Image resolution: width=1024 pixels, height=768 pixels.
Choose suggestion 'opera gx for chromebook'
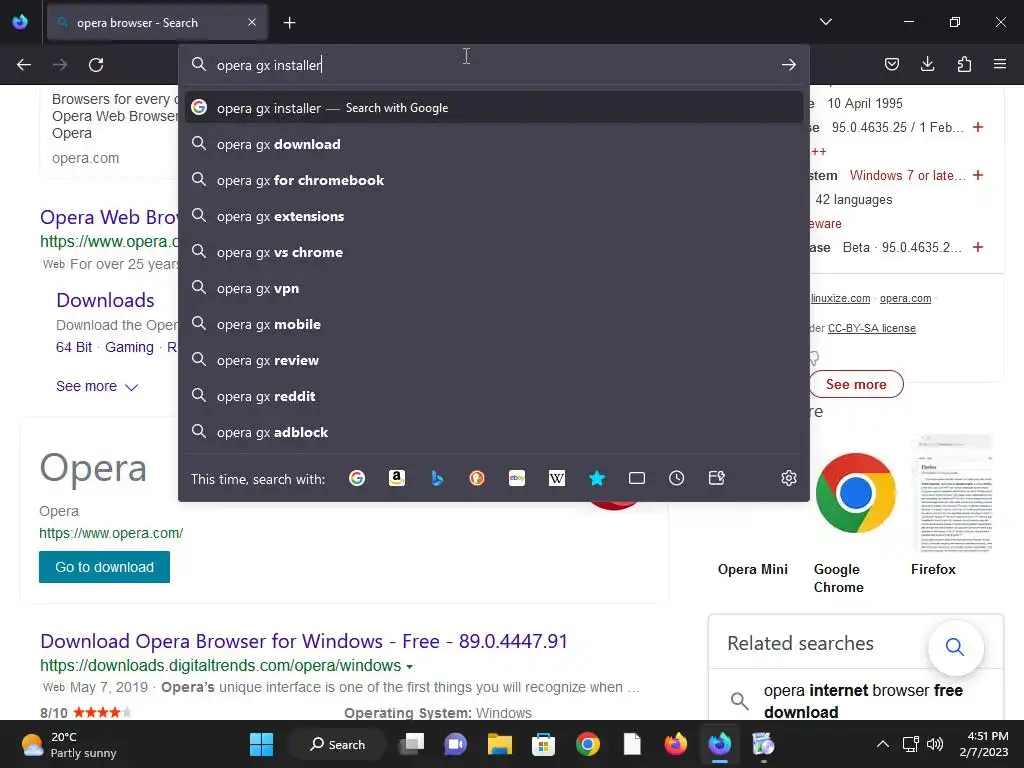click(x=494, y=180)
